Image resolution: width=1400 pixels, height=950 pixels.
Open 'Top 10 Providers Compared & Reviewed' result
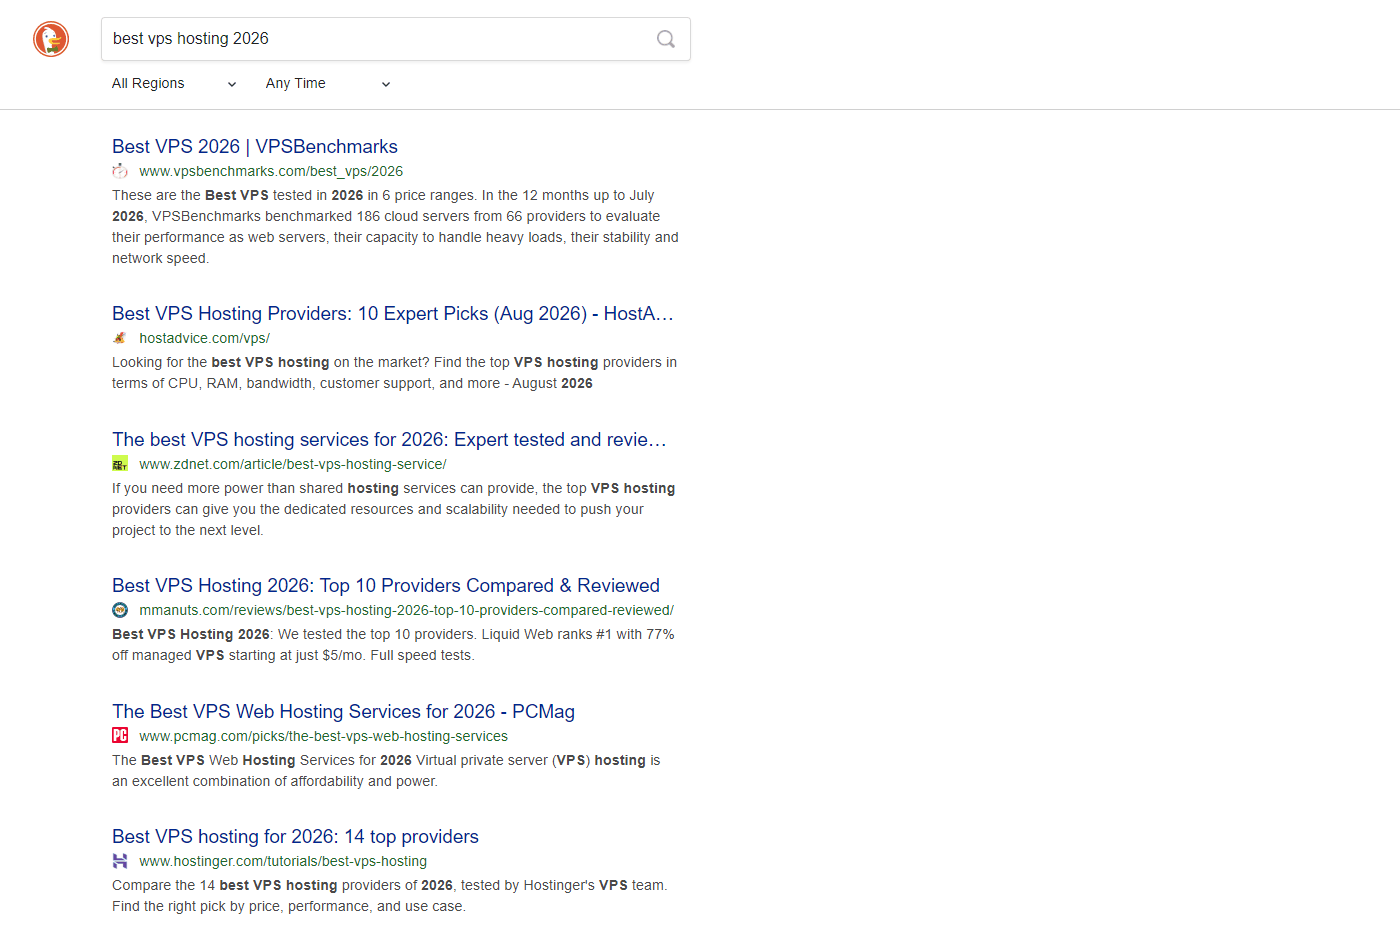coord(386,586)
